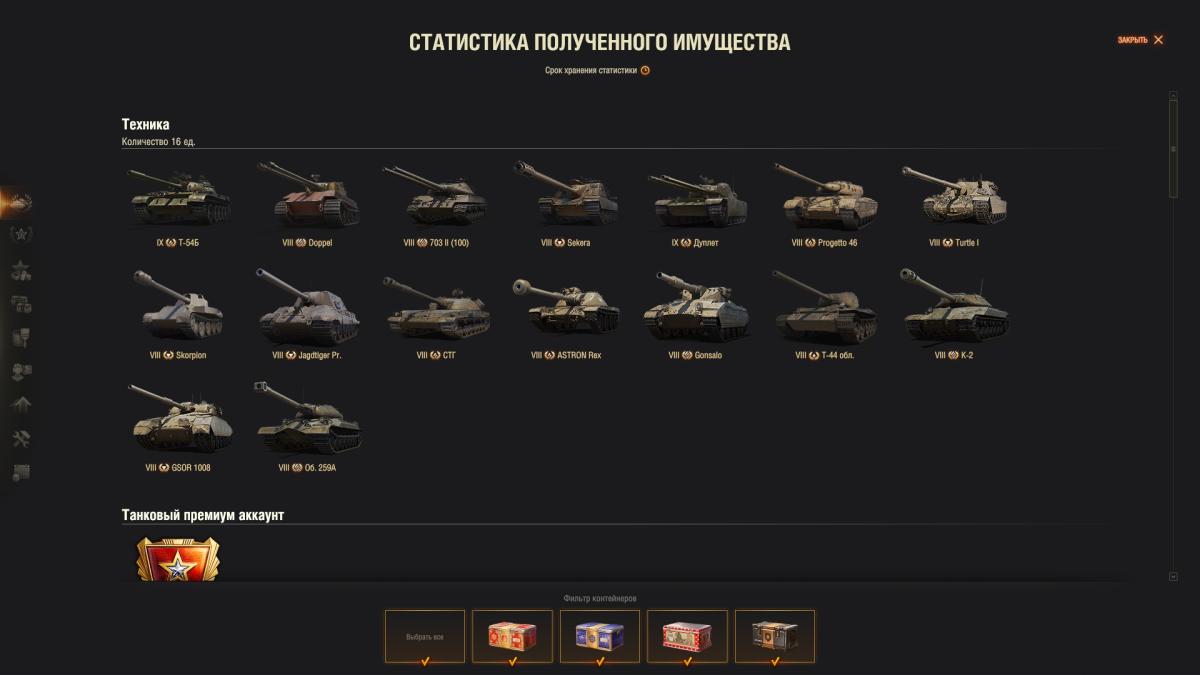
Task: Toggle the dark metal container filter
Action: tap(775, 636)
